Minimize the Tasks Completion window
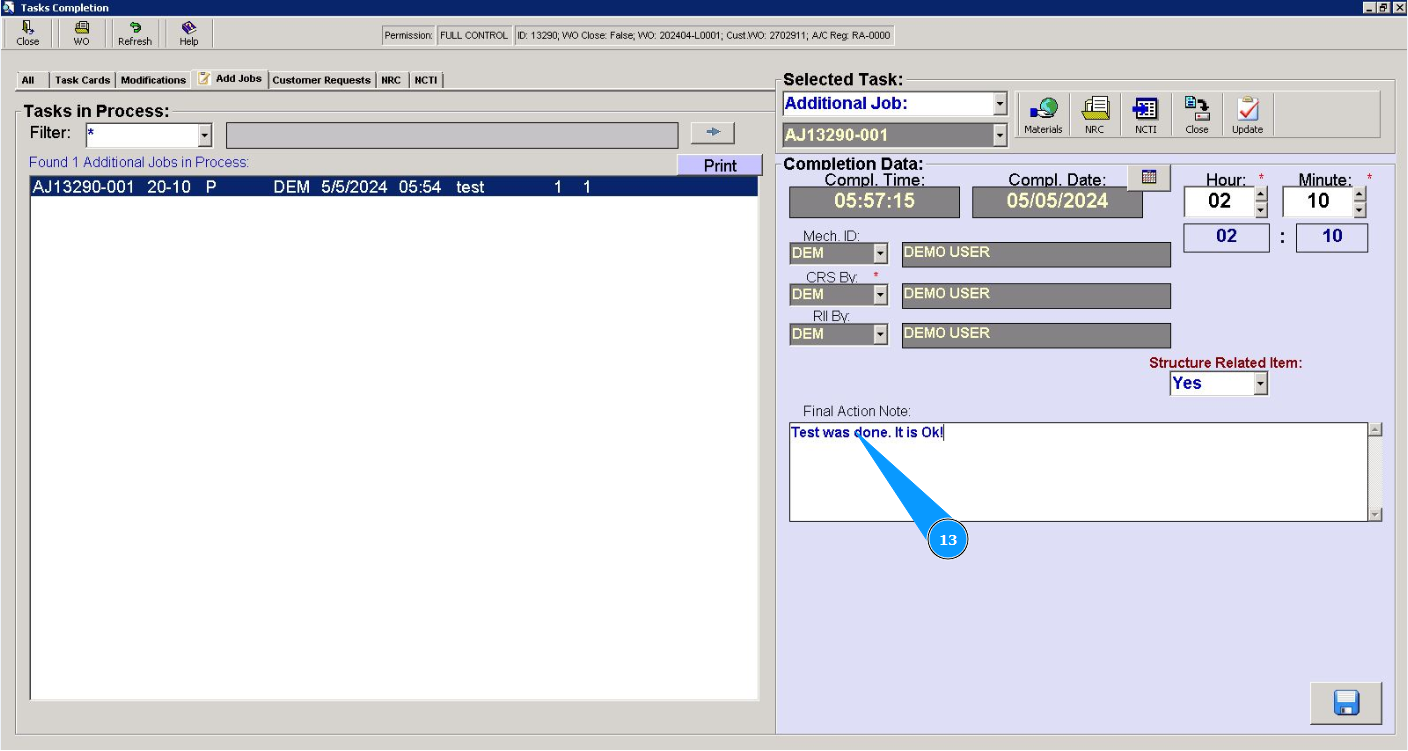 click(x=1368, y=7)
